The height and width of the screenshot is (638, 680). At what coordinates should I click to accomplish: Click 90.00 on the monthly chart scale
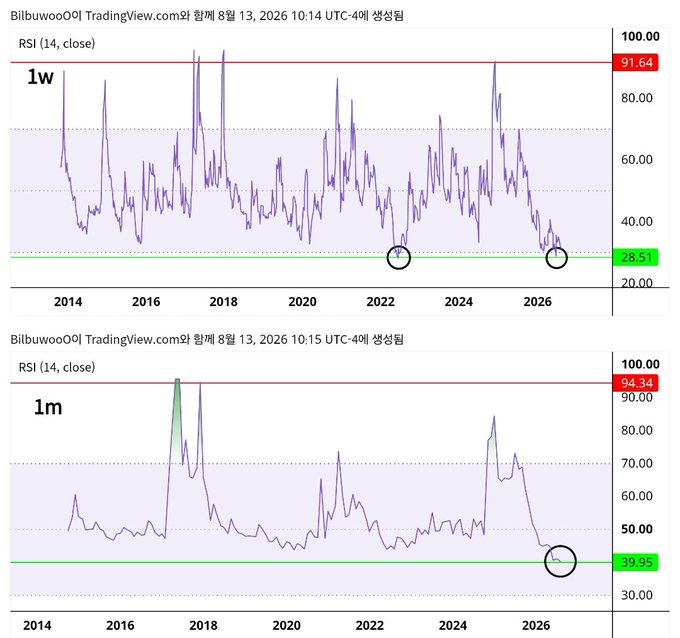(x=637, y=397)
